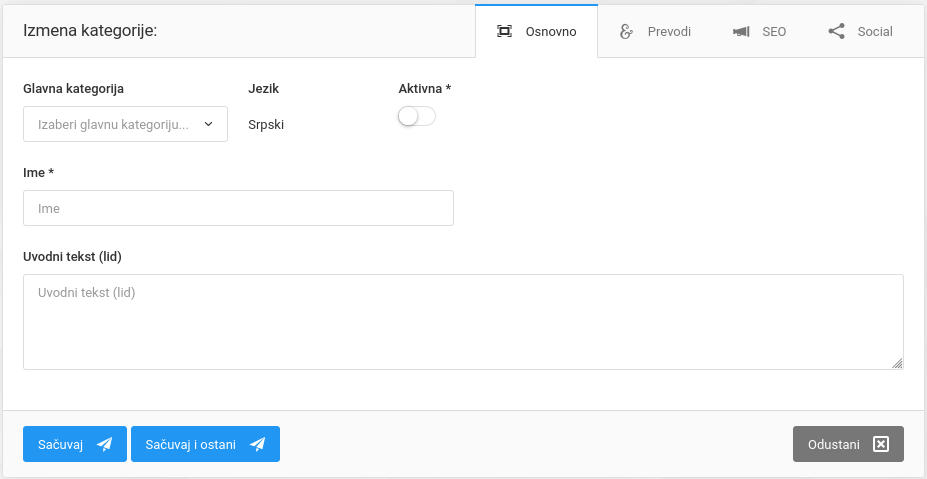
Task: Click inside the Uvodni tekst (lid) textarea
Action: tap(462, 322)
